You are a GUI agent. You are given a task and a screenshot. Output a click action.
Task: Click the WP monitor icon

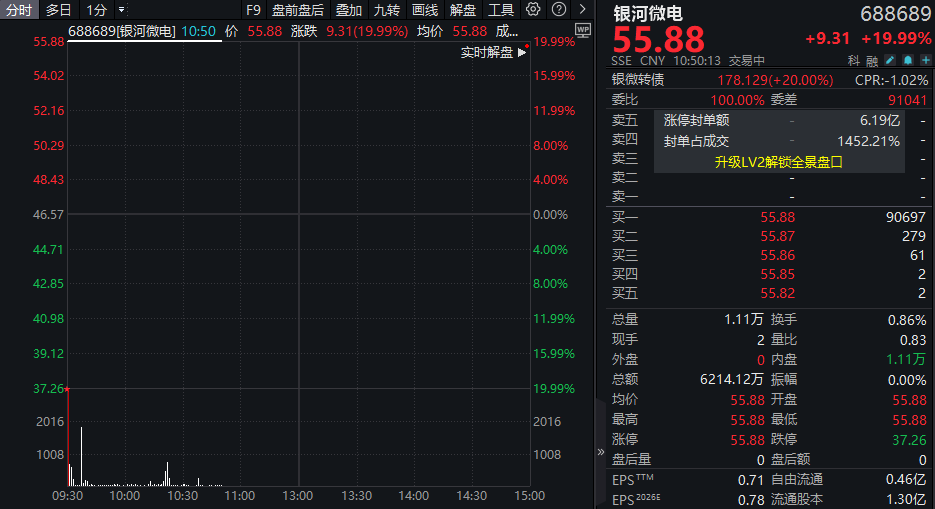coord(583,30)
